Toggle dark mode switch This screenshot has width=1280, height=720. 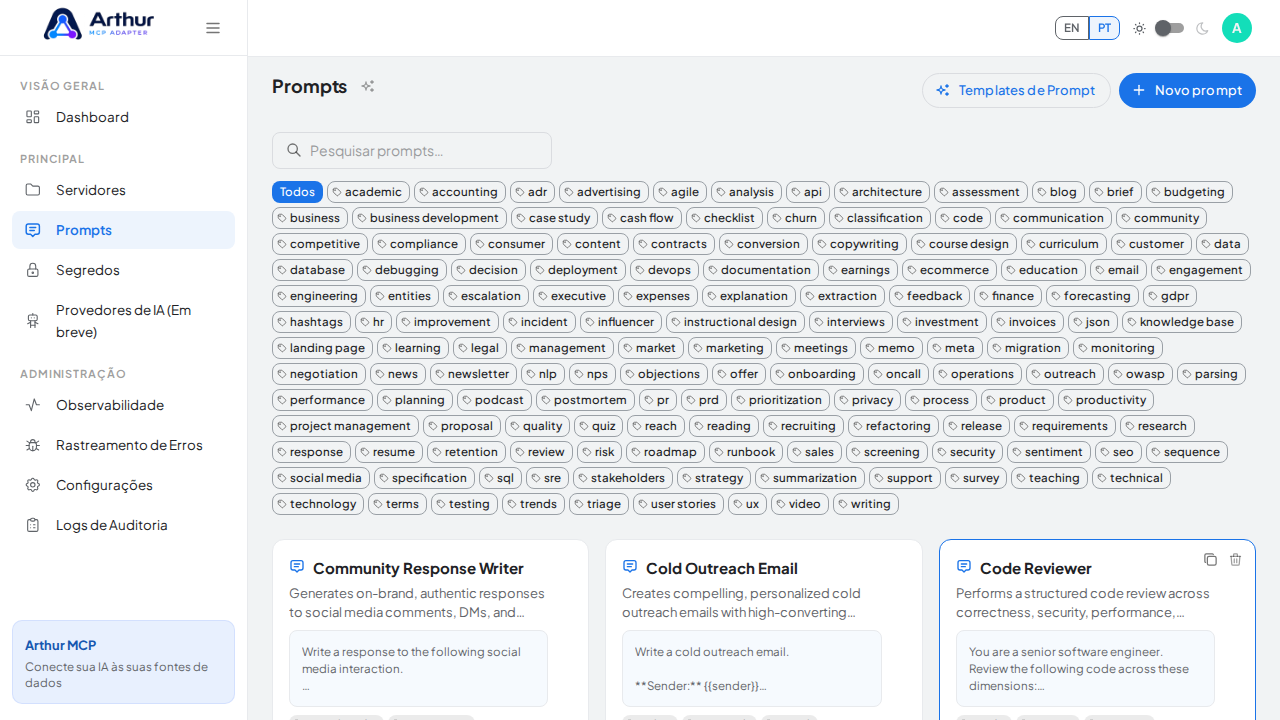point(1170,28)
